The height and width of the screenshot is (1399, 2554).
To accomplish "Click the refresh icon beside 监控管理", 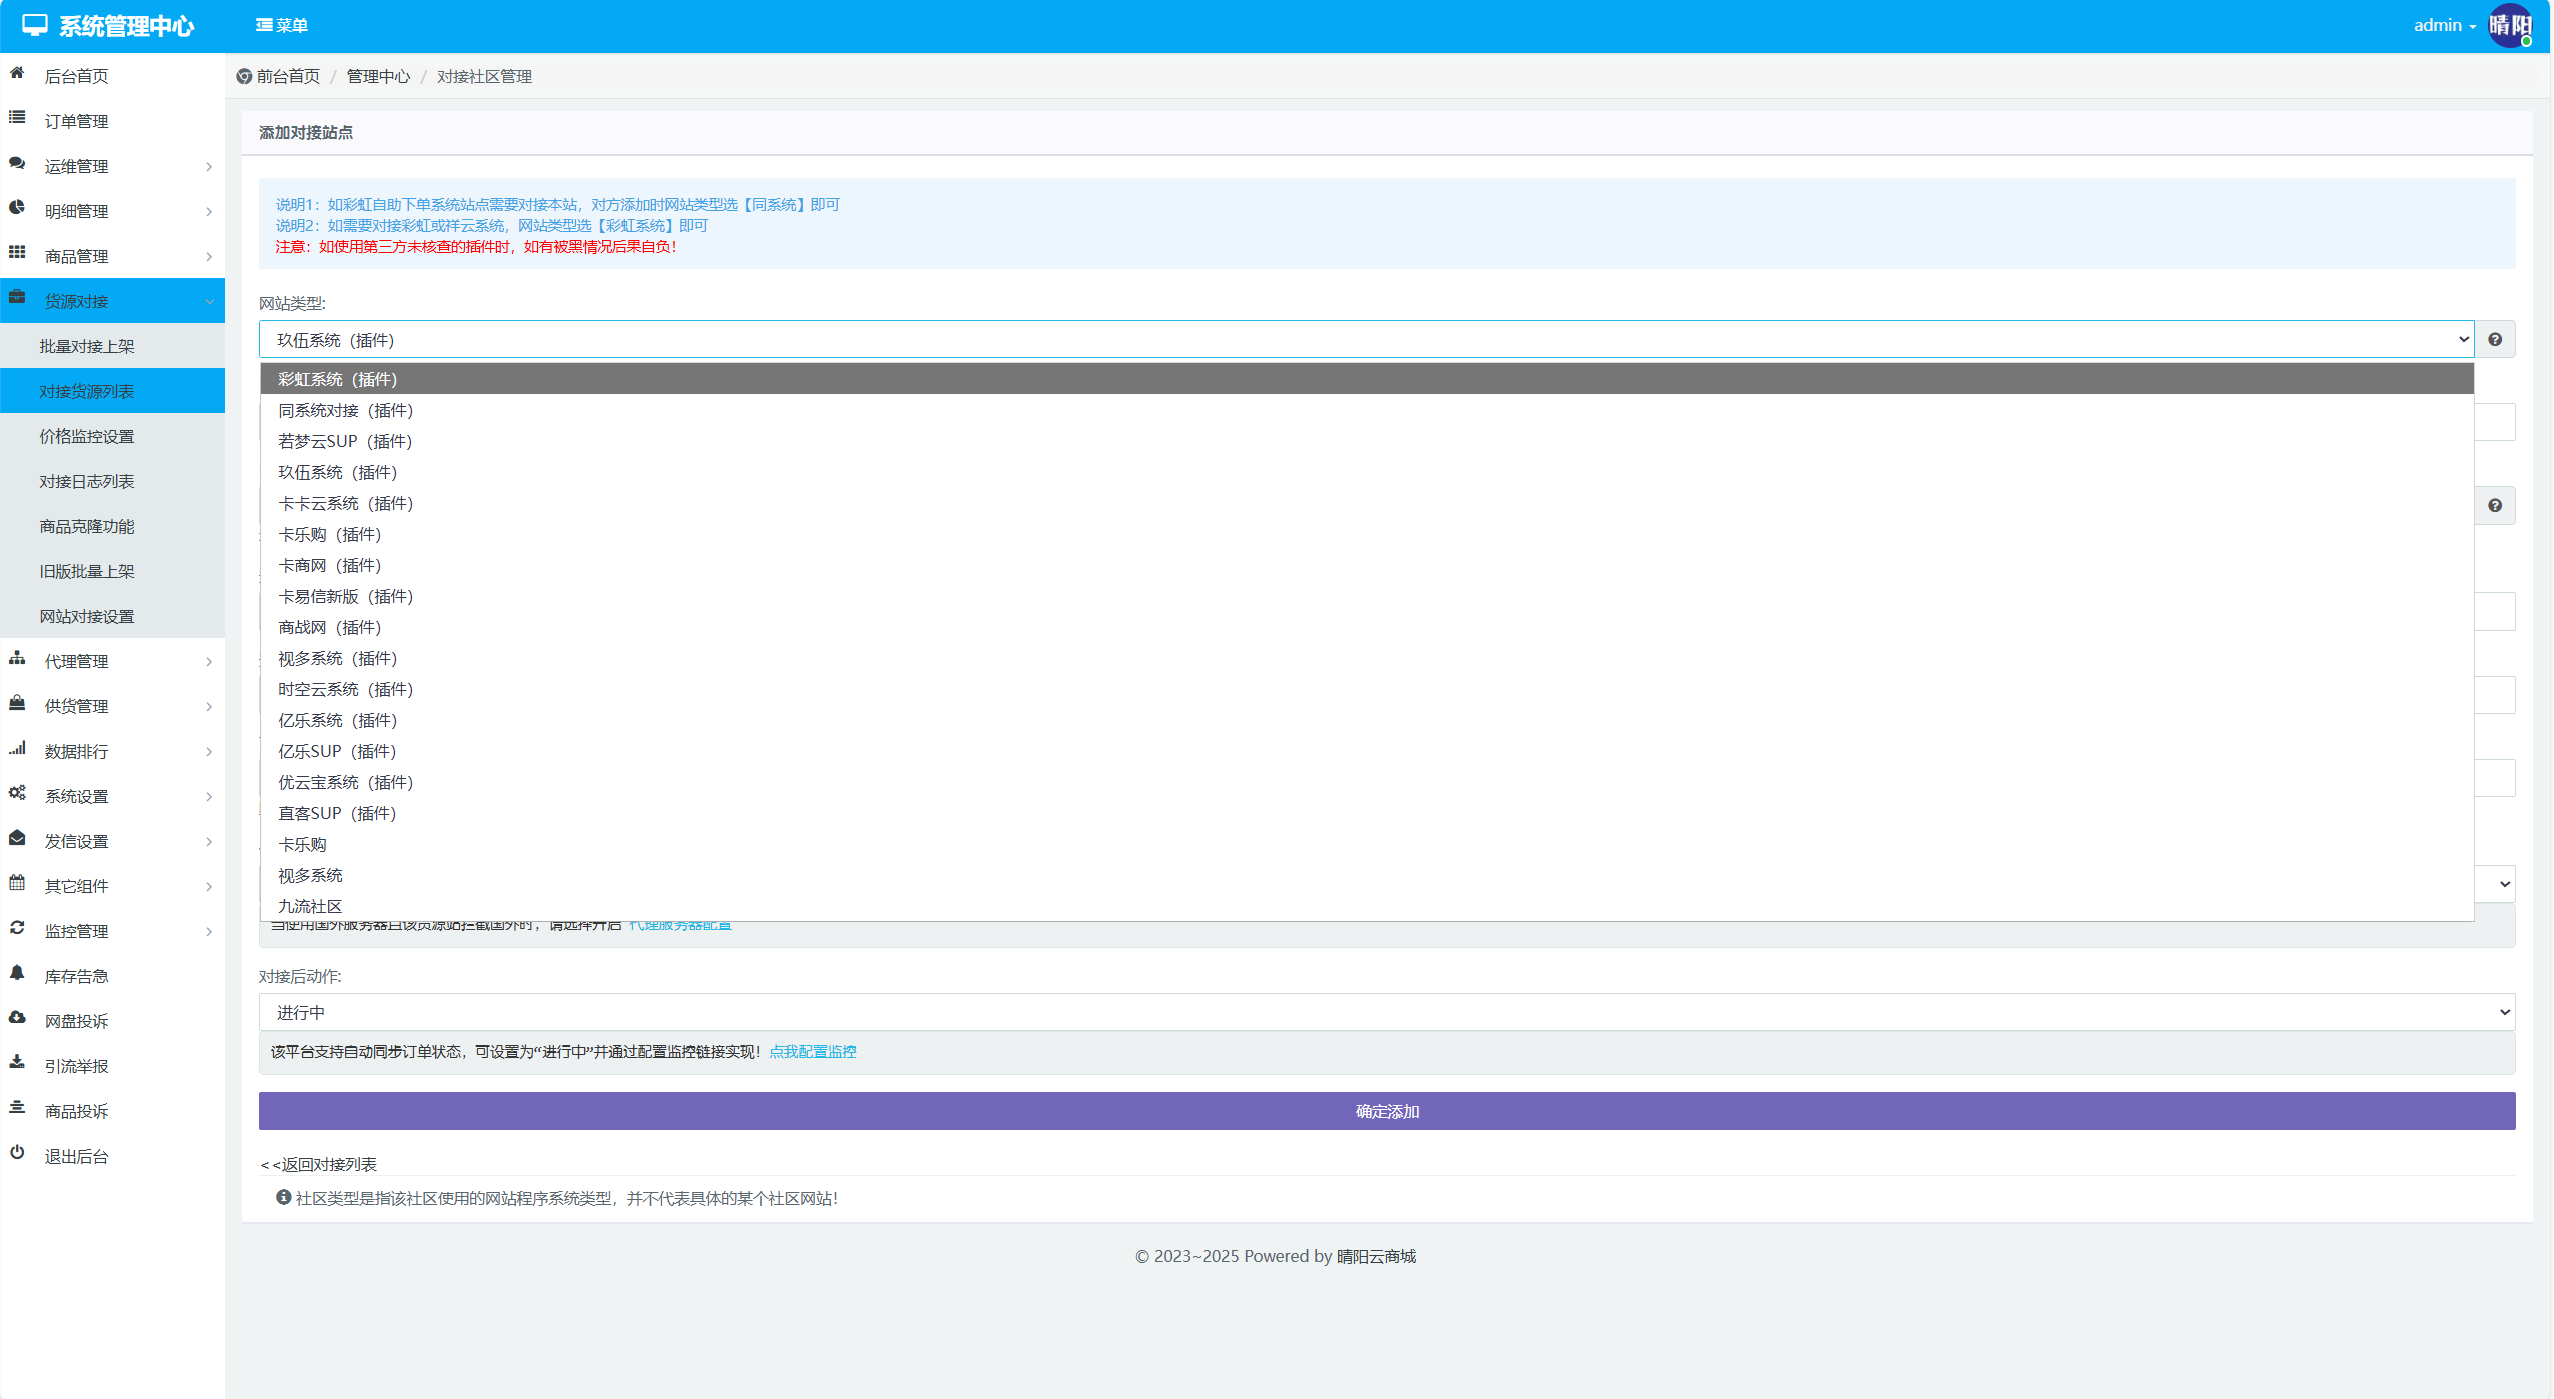I will pyautogui.click(x=17, y=928).
